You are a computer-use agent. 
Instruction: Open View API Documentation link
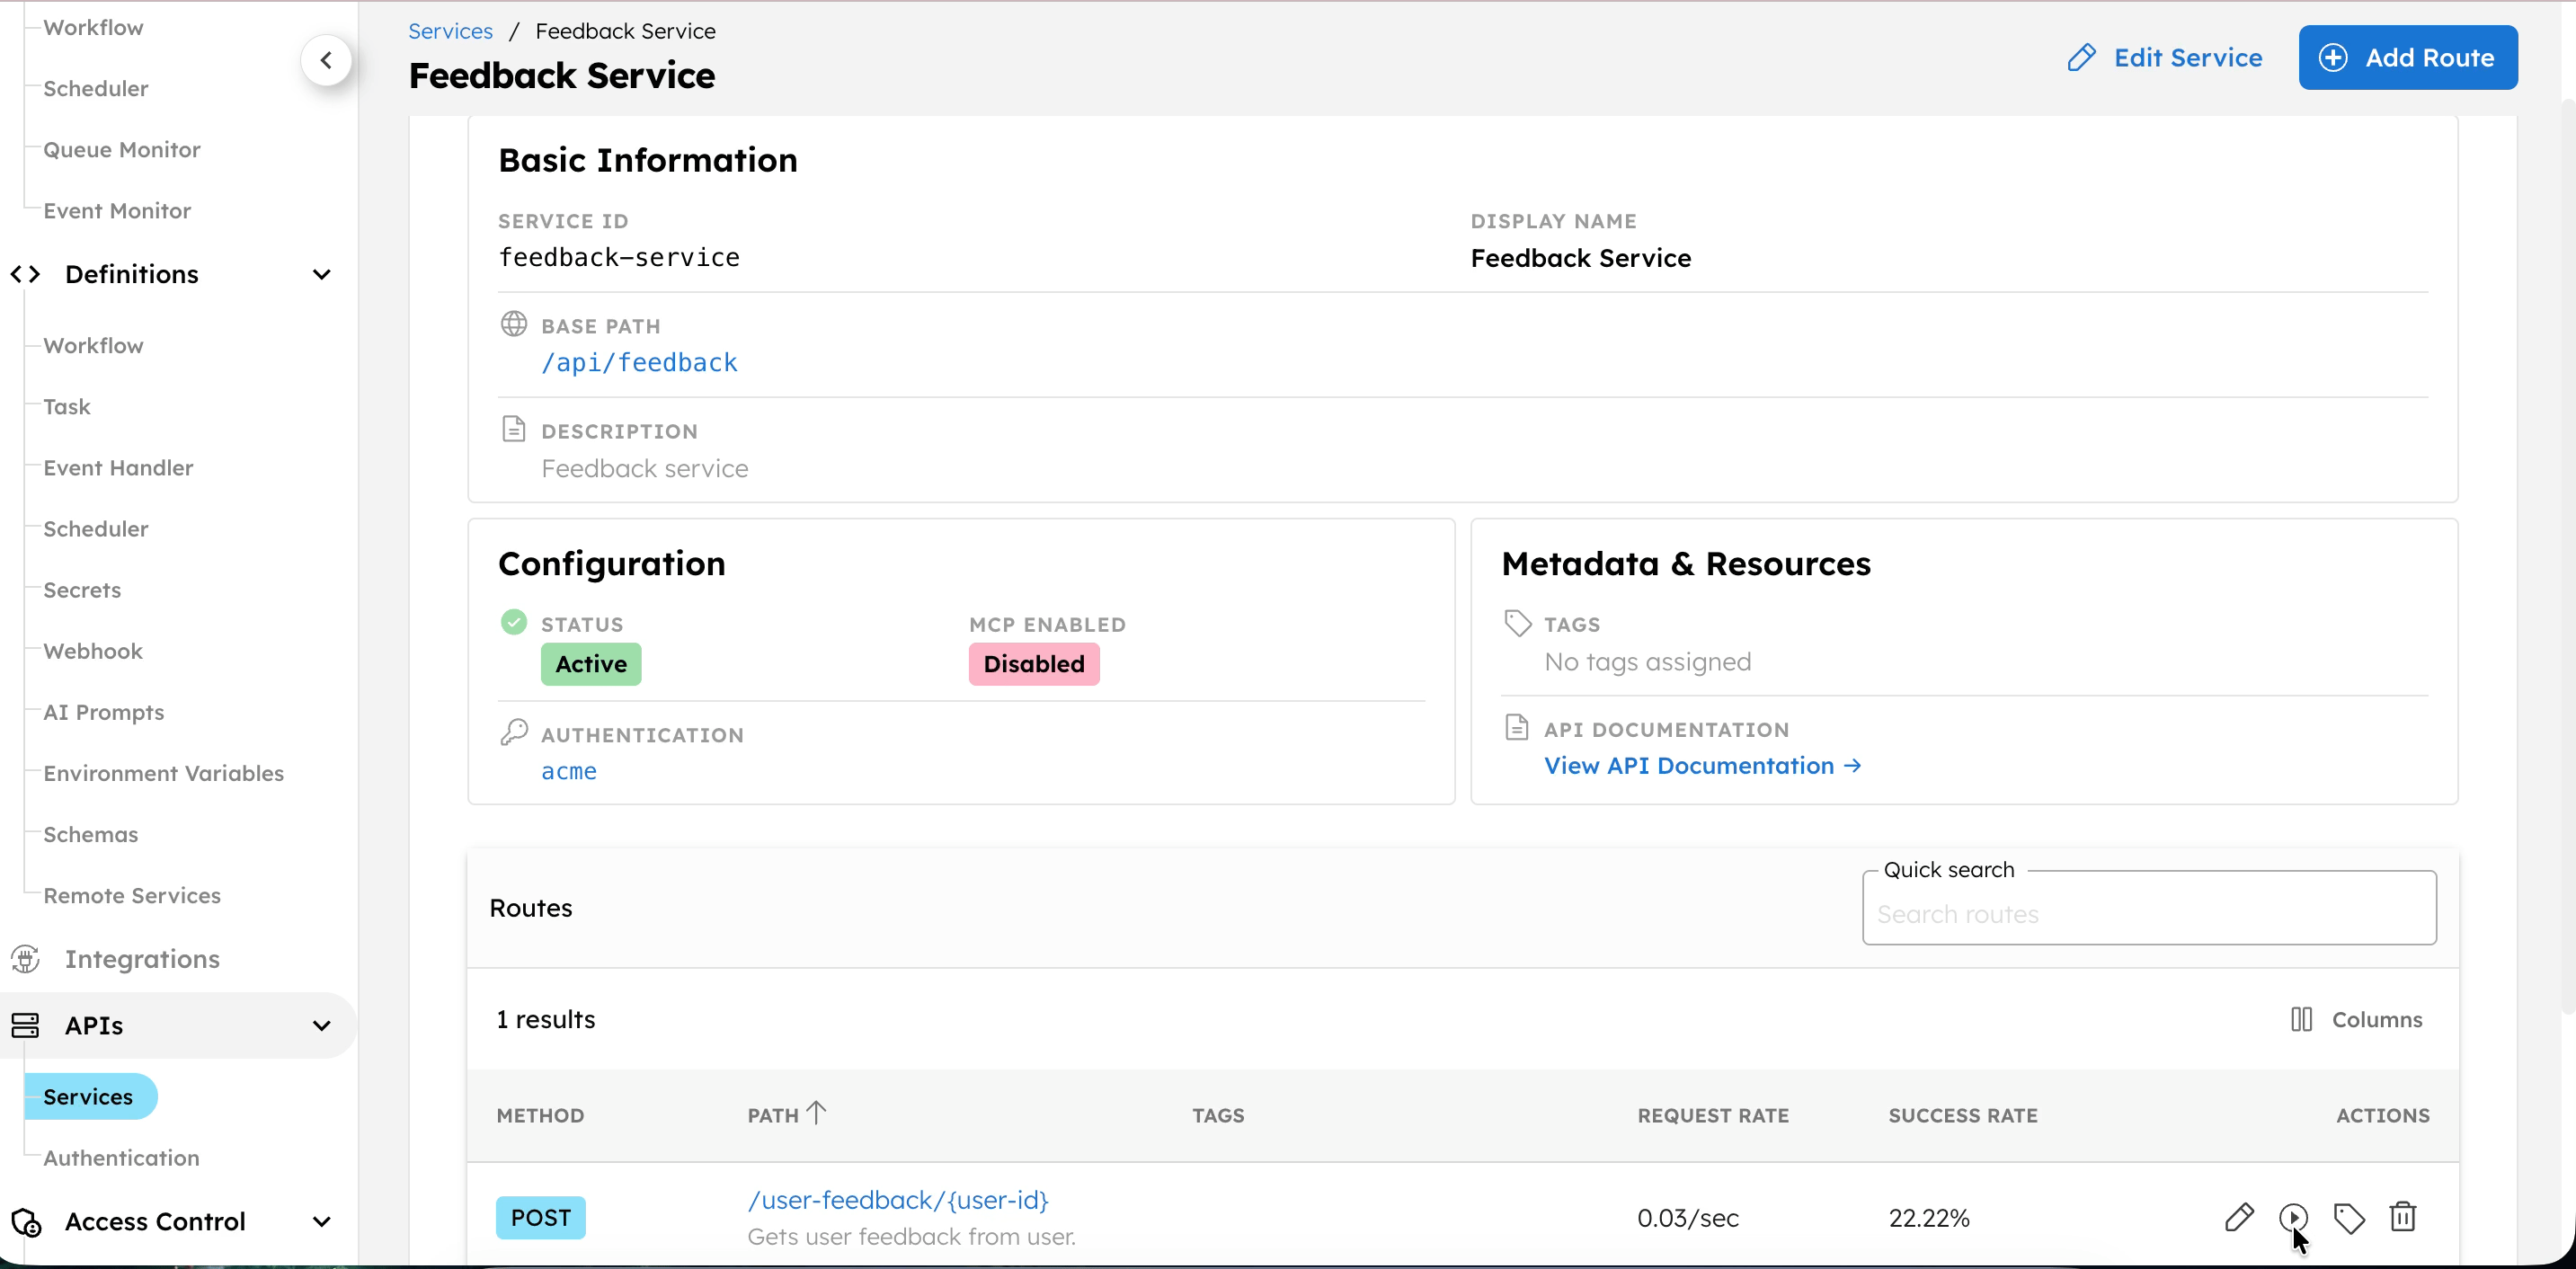click(x=1700, y=765)
